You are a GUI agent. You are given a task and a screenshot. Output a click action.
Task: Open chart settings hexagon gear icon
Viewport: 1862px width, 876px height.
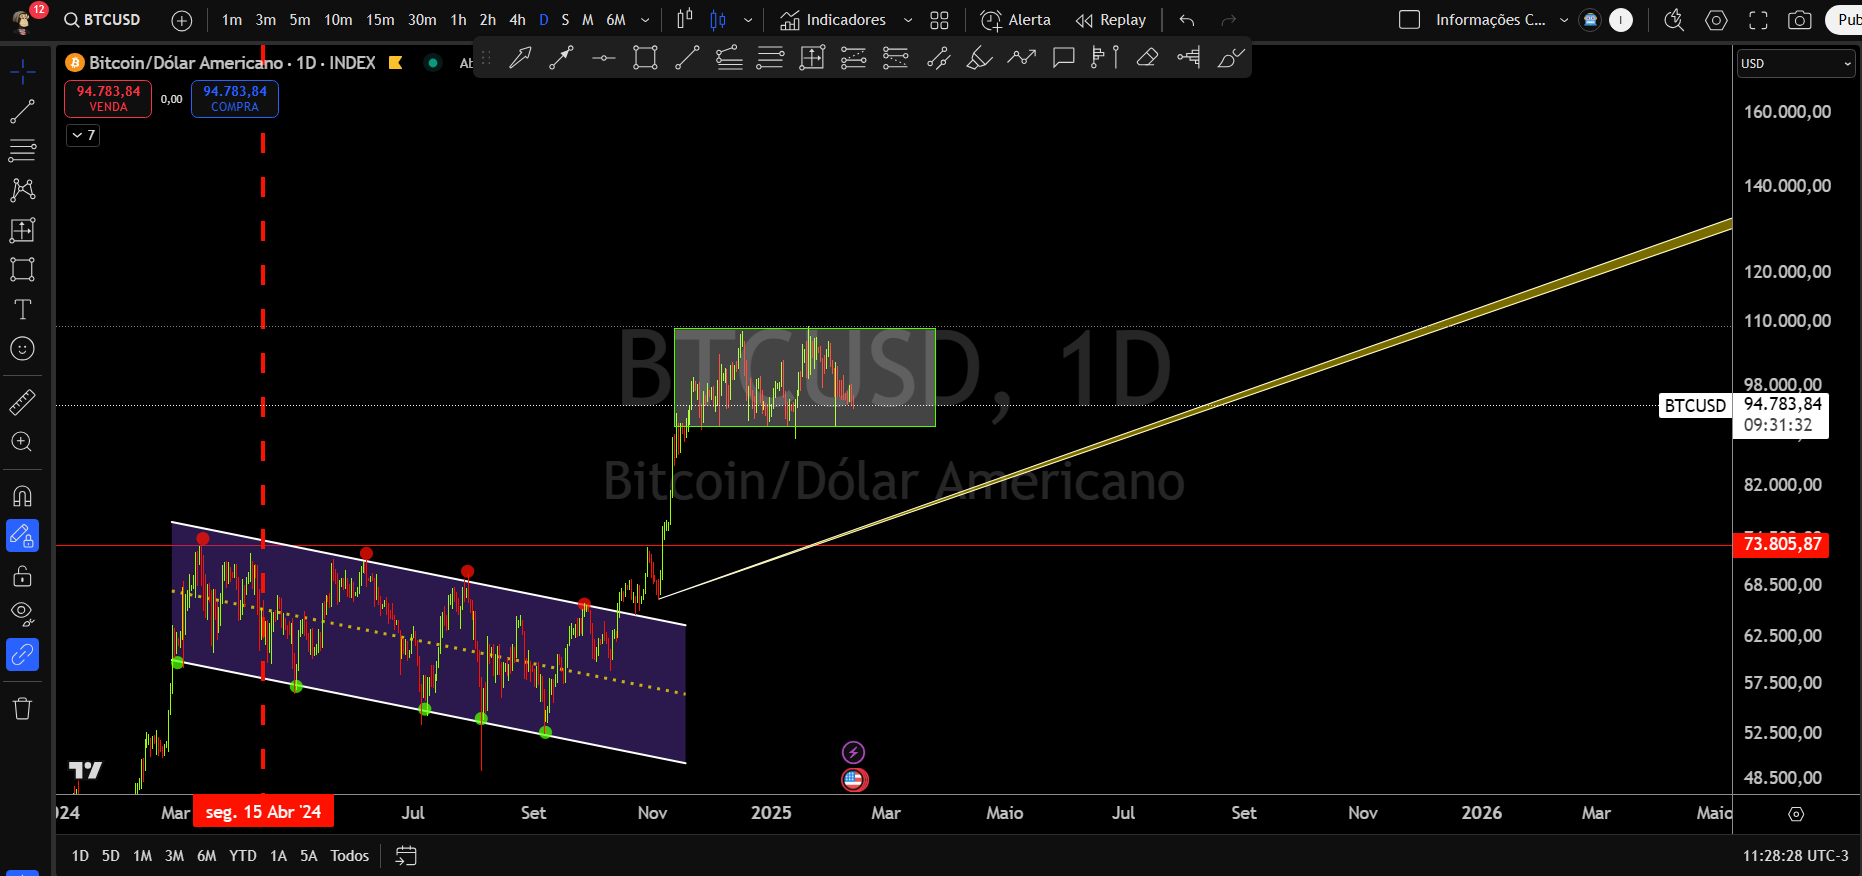coord(1716,20)
